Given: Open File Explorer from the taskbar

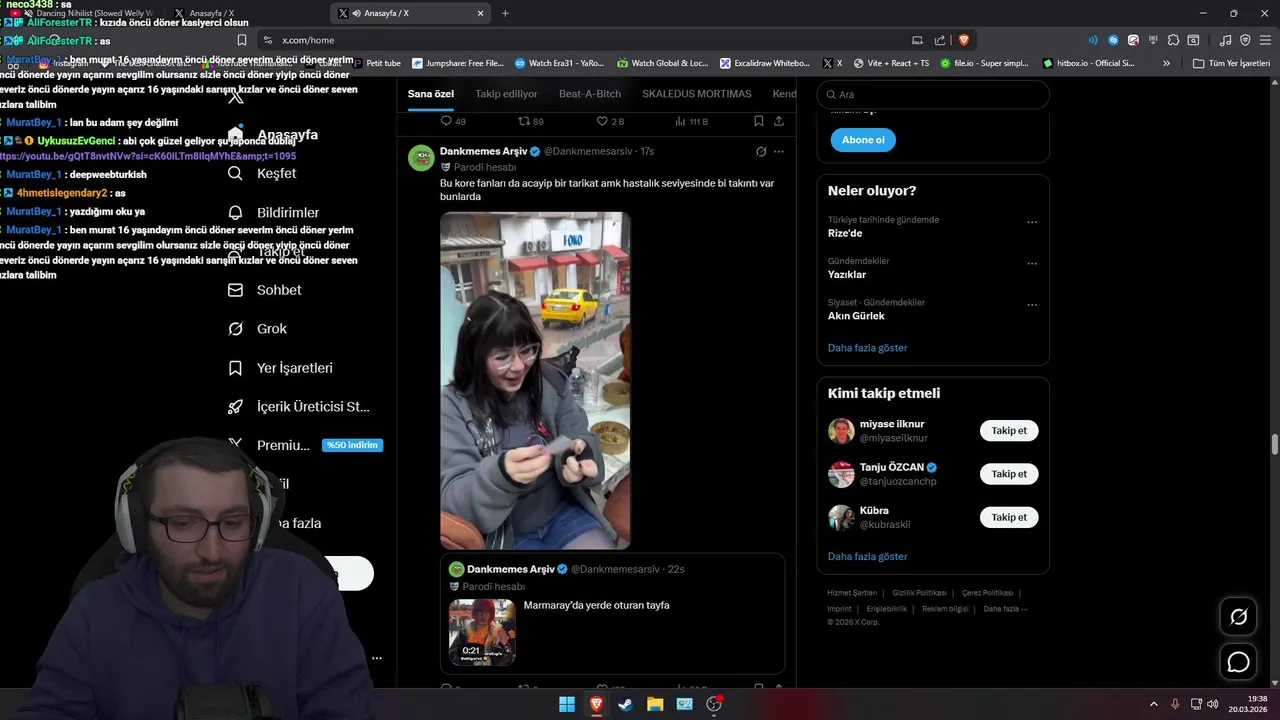Looking at the screenshot, I should [x=655, y=704].
